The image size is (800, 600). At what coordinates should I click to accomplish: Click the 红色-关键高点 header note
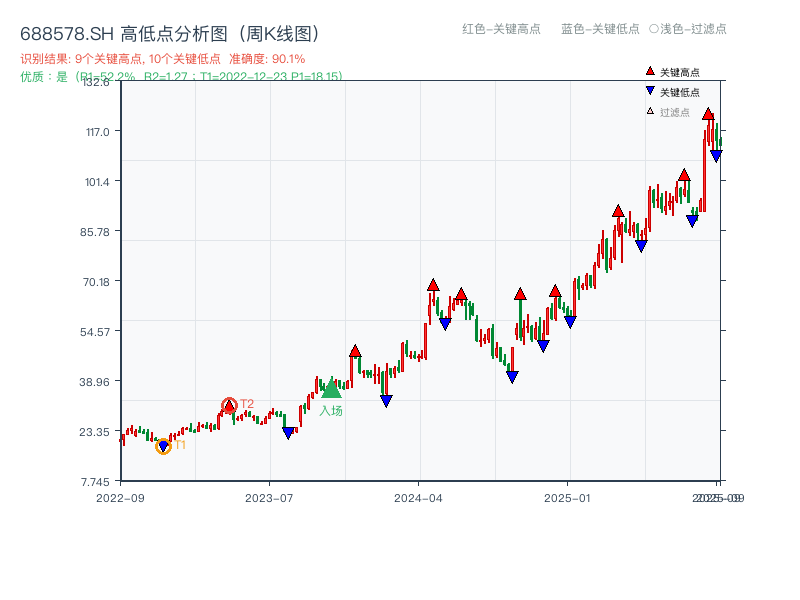click(x=501, y=29)
